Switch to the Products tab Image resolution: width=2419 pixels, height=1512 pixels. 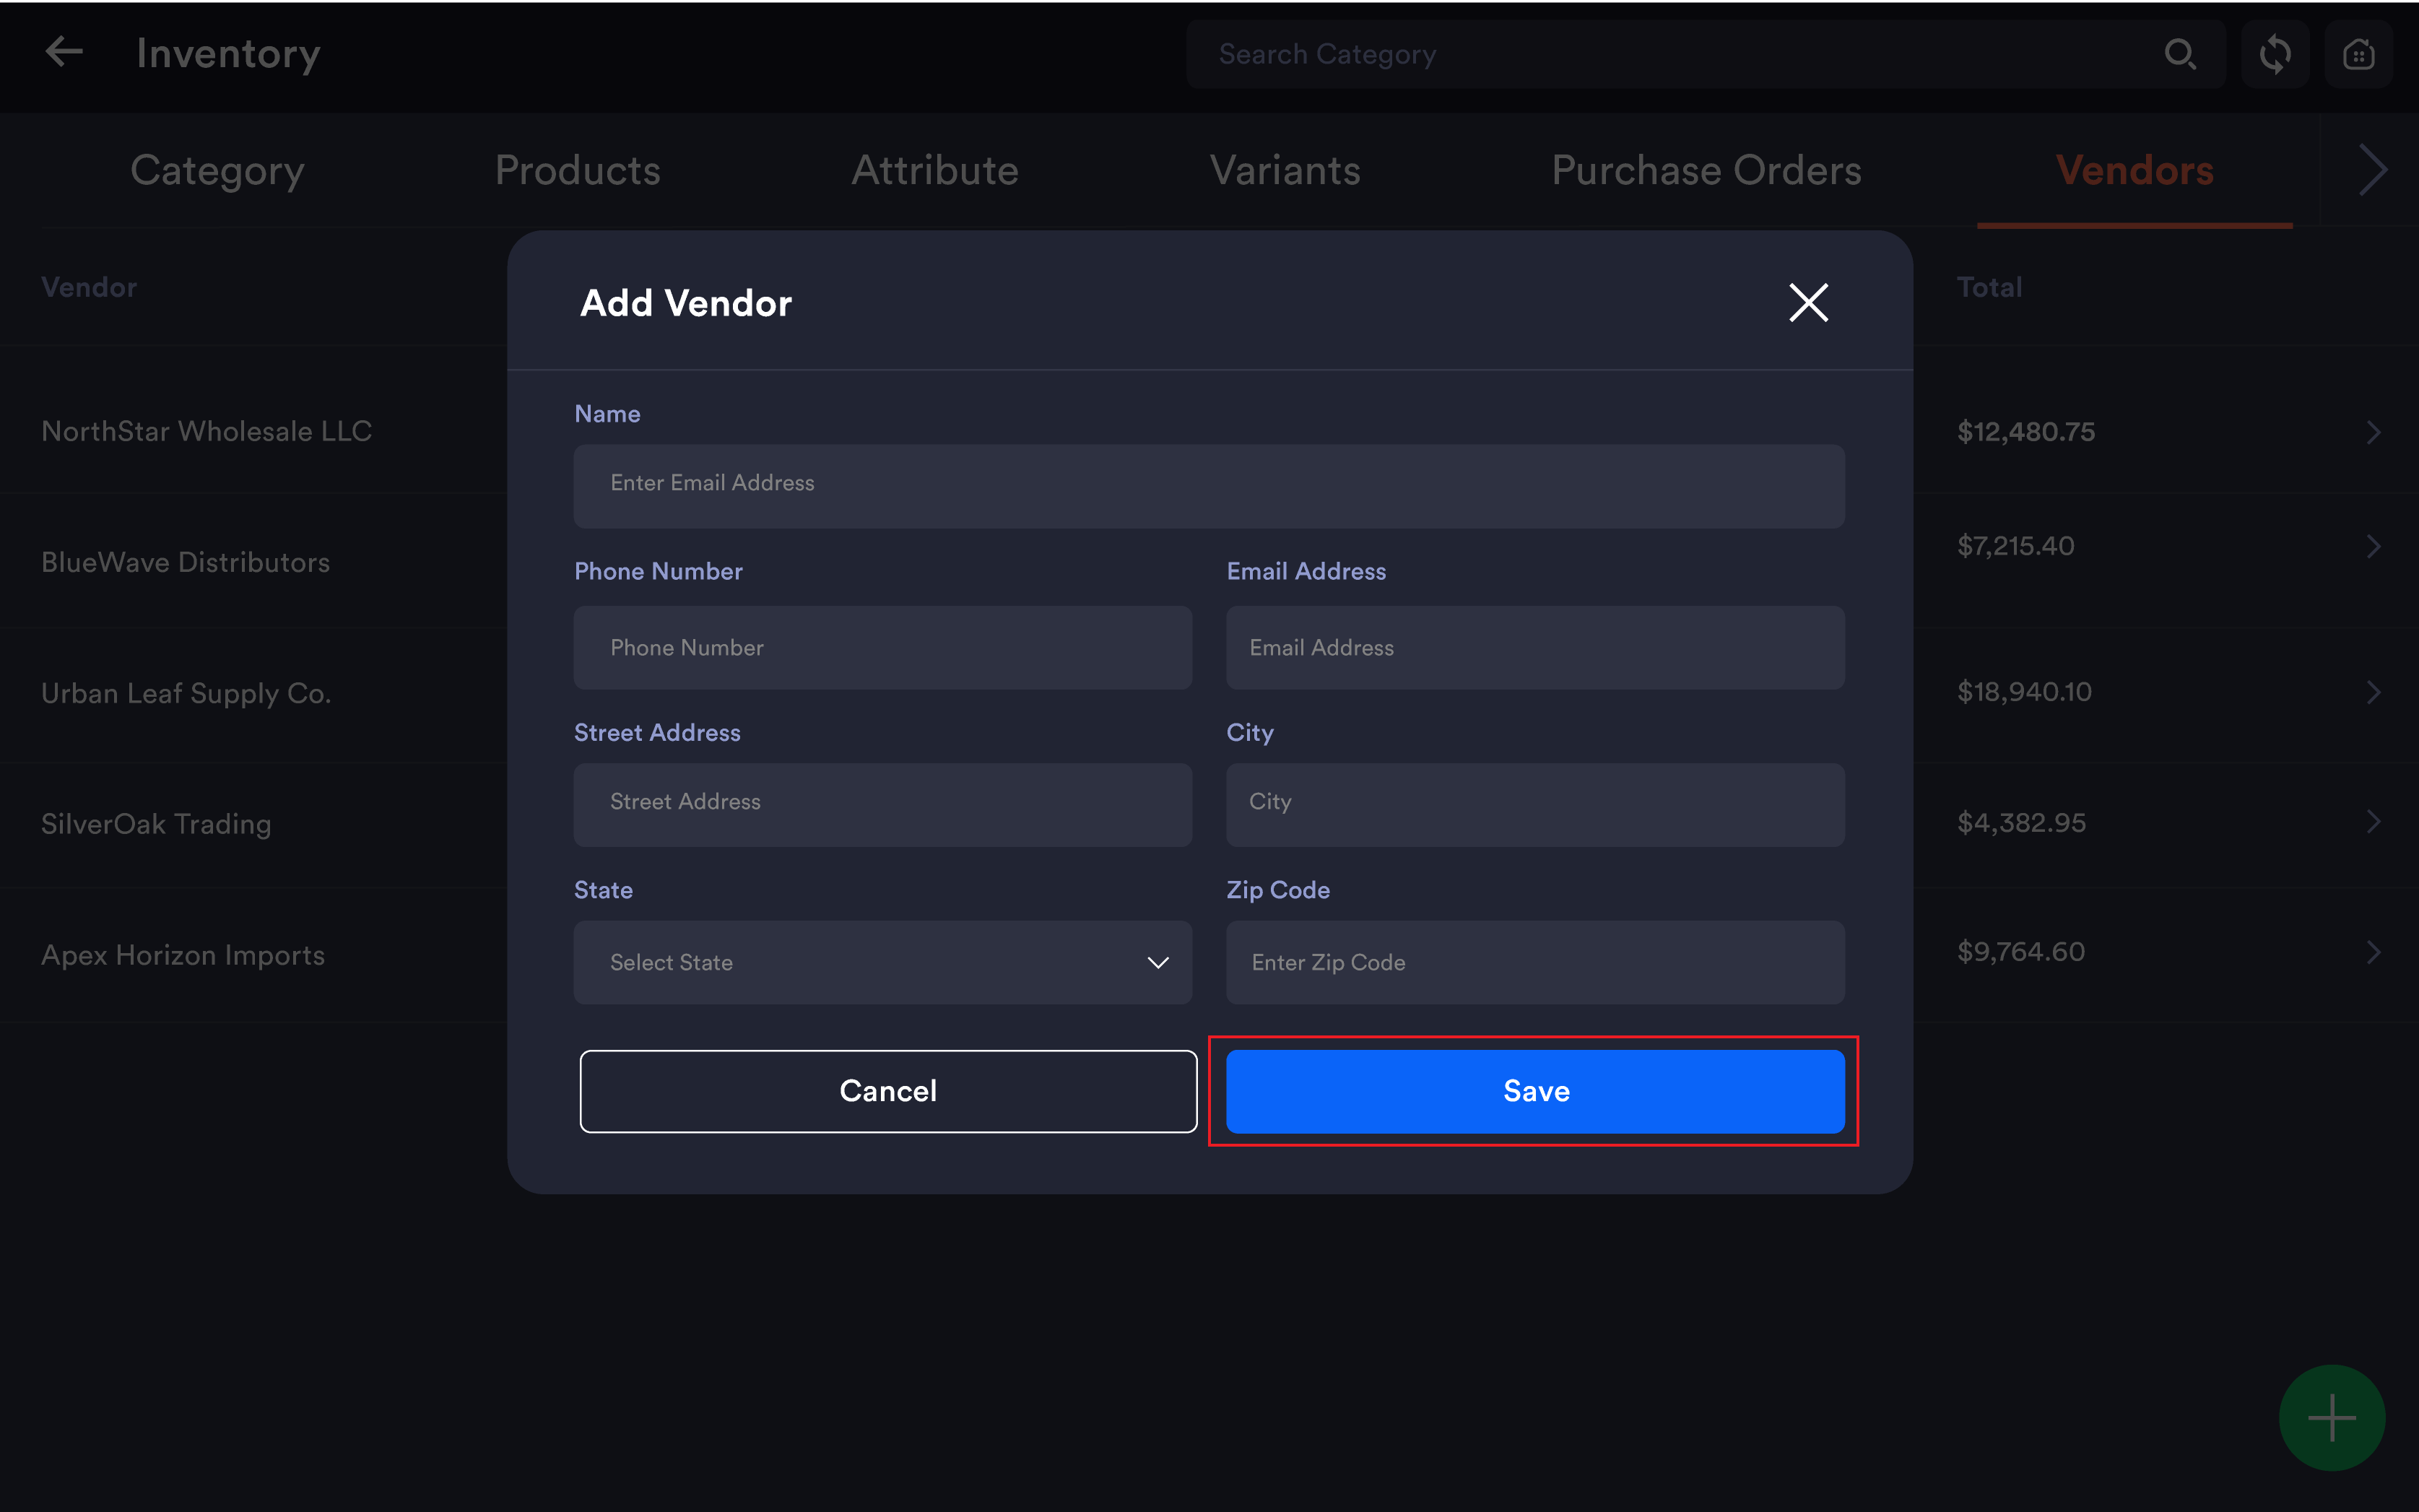point(577,170)
